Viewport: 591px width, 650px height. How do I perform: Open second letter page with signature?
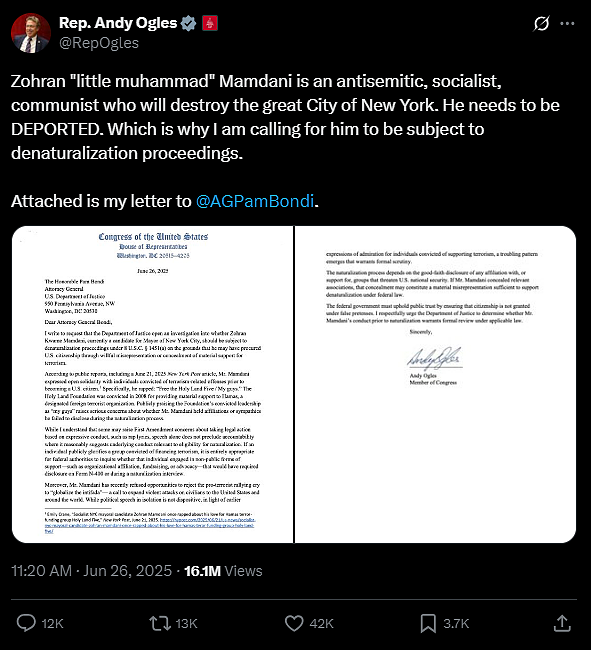435,384
